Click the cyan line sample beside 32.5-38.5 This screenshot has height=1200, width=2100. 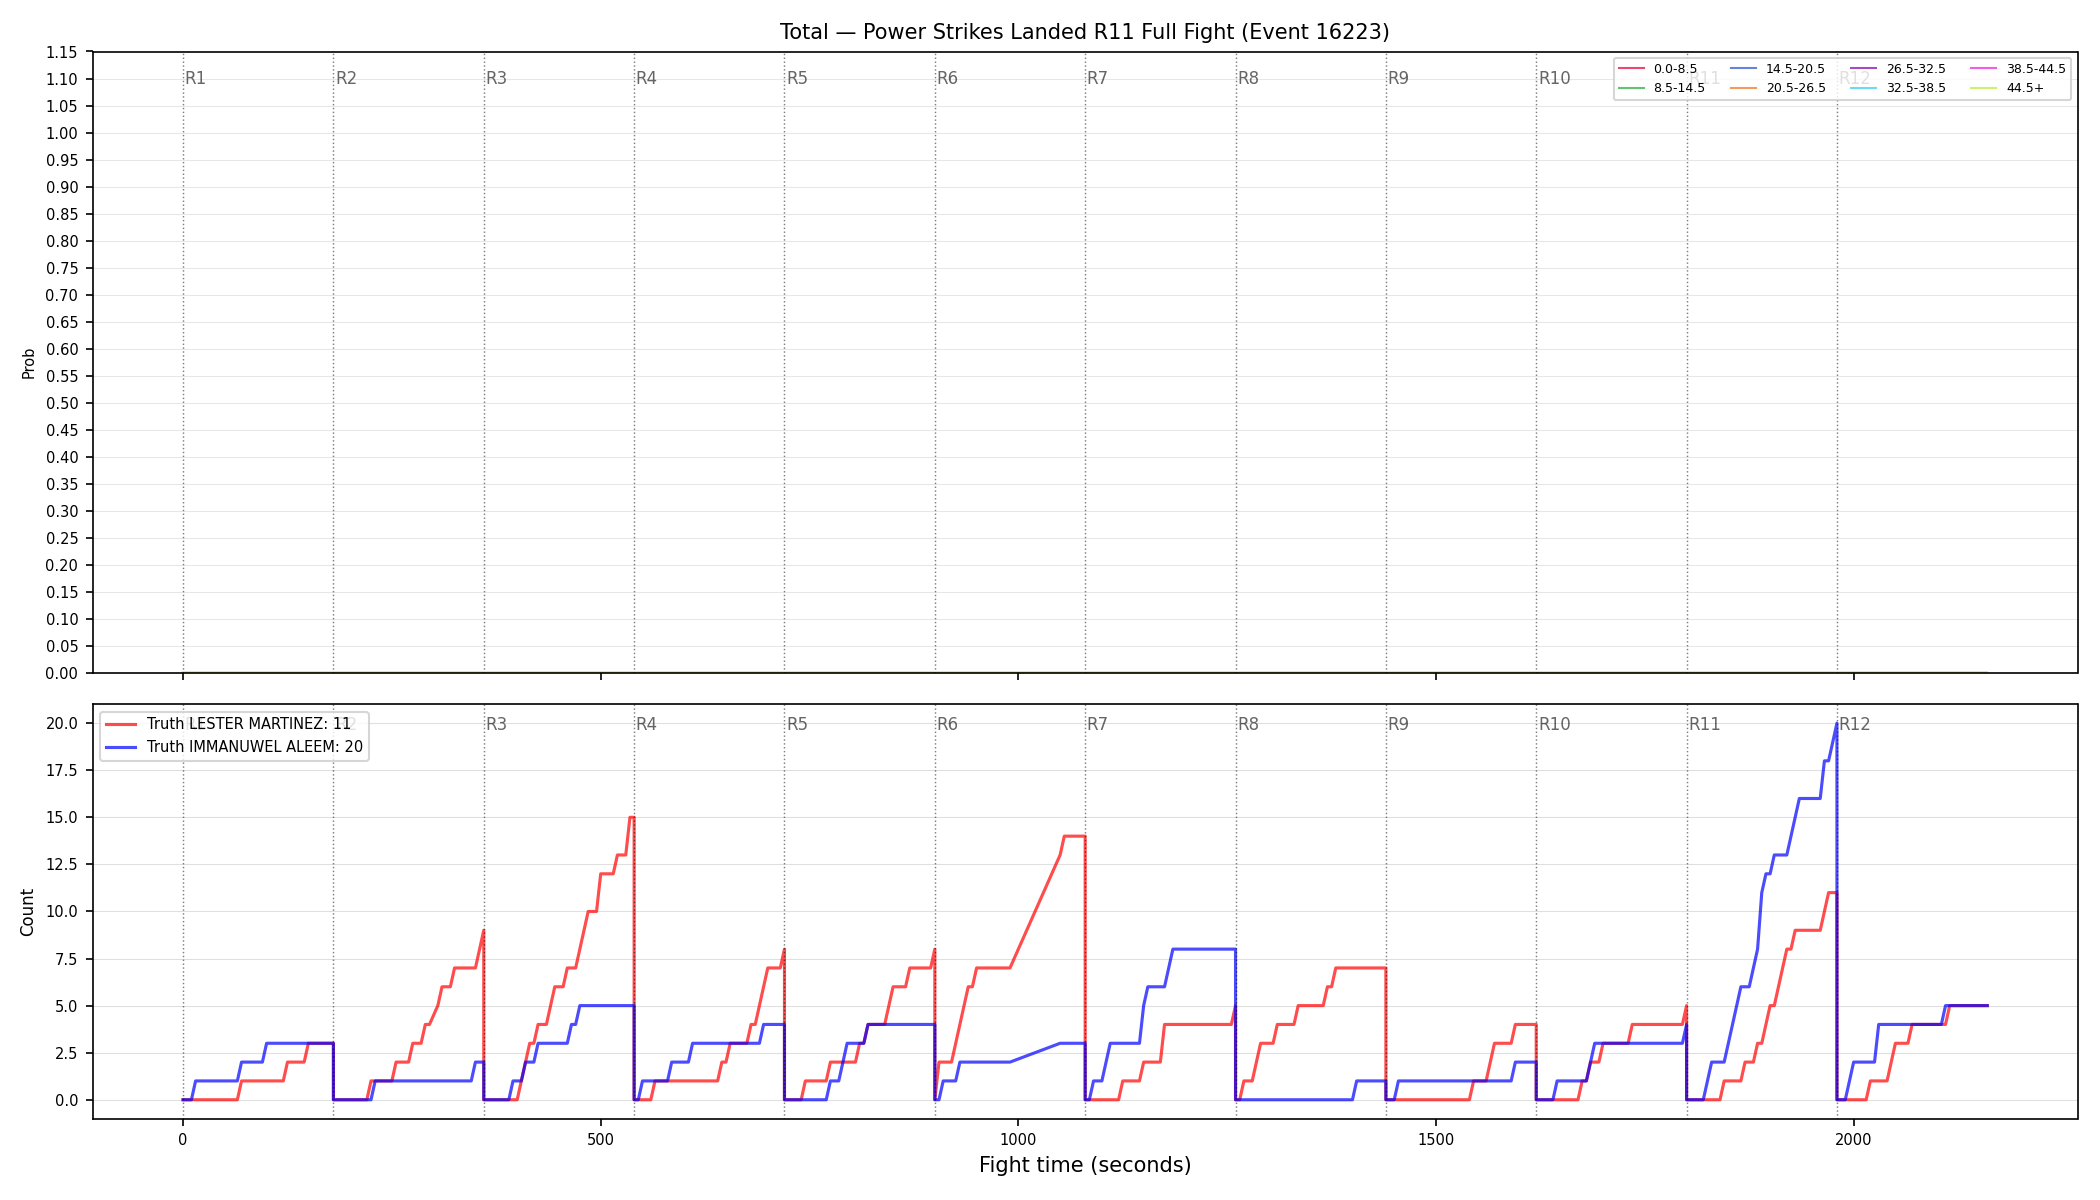tap(1863, 88)
